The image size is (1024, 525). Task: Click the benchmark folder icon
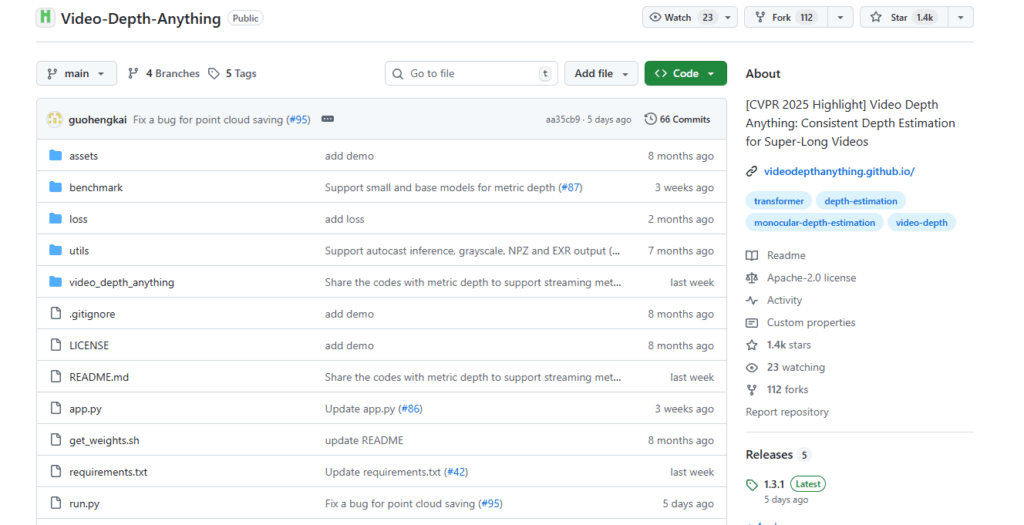pos(56,187)
